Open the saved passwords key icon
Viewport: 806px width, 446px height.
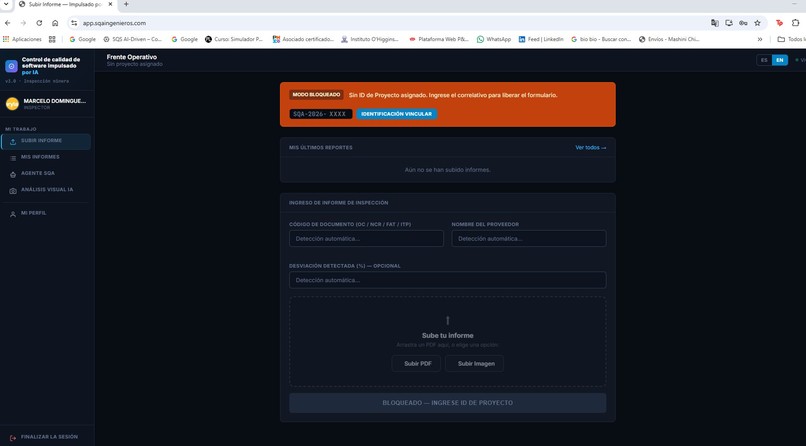pos(743,23)
